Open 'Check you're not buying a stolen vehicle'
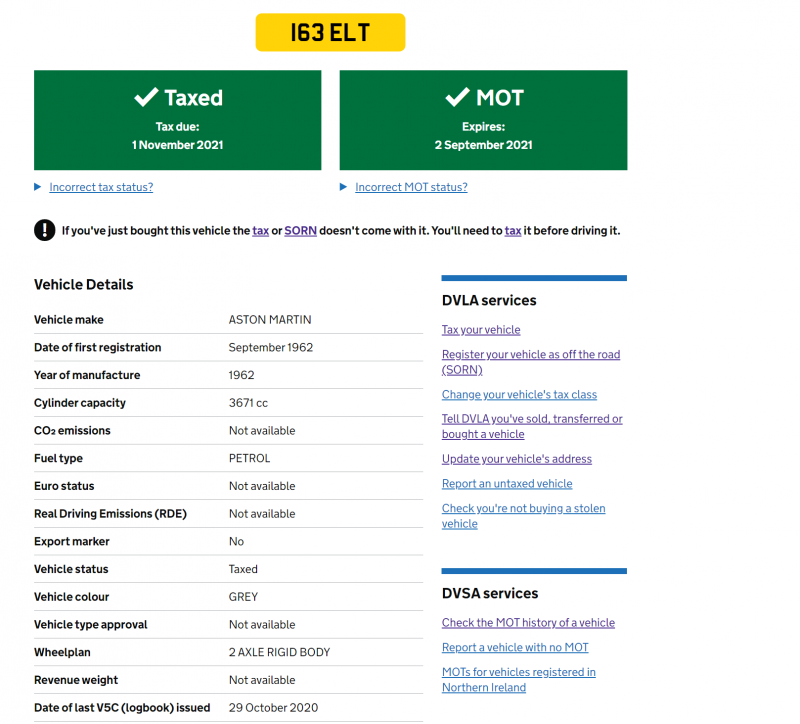This screenshot has width=800, height=724. pyautogui.click(x=523, y=516)
